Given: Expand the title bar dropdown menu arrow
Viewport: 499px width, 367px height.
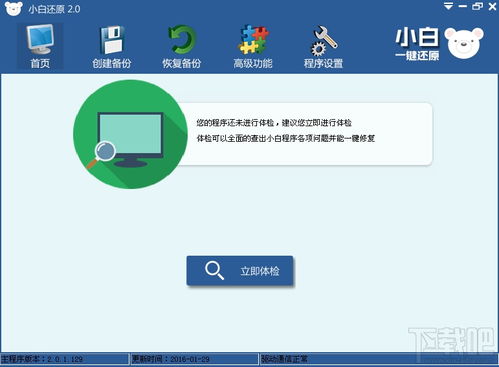Looking at the screenshot, I should [x=449, y=6].
